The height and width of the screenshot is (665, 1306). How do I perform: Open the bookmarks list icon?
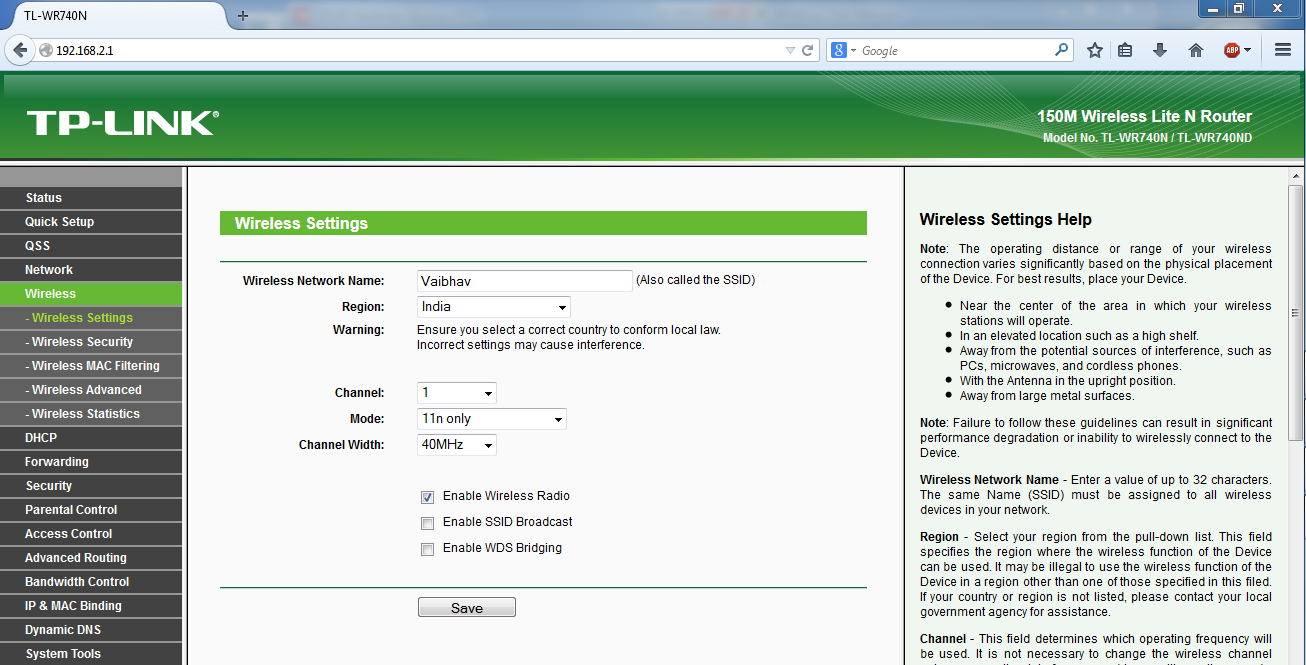[1125, 49]
